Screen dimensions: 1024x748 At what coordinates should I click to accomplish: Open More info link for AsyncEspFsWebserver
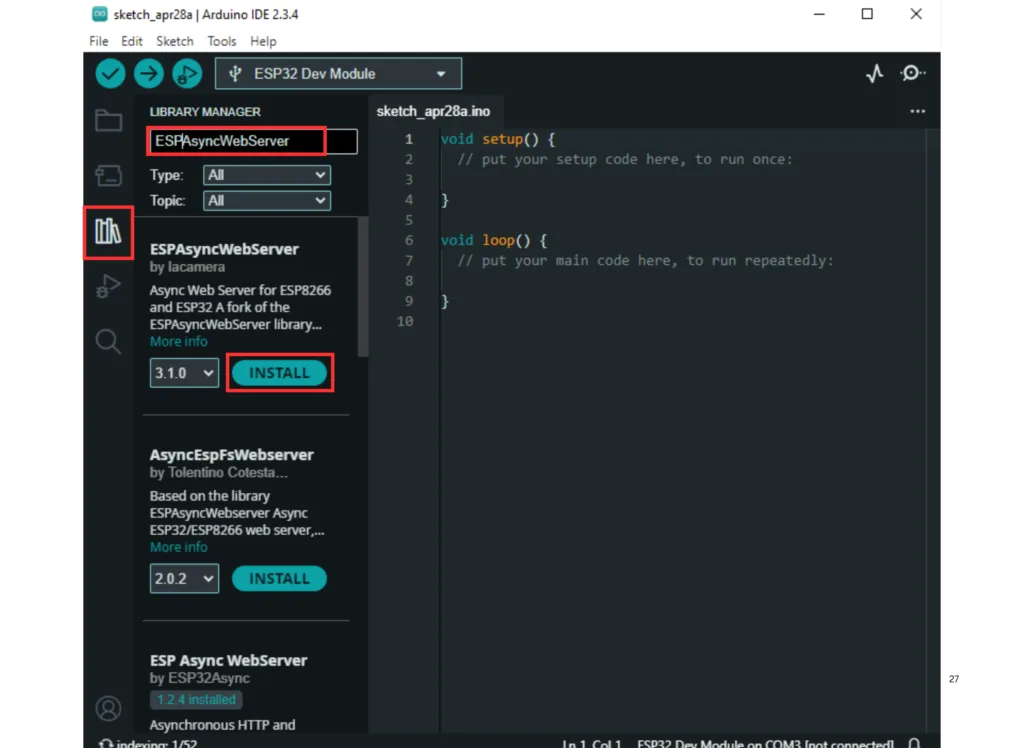pos(179,547)
